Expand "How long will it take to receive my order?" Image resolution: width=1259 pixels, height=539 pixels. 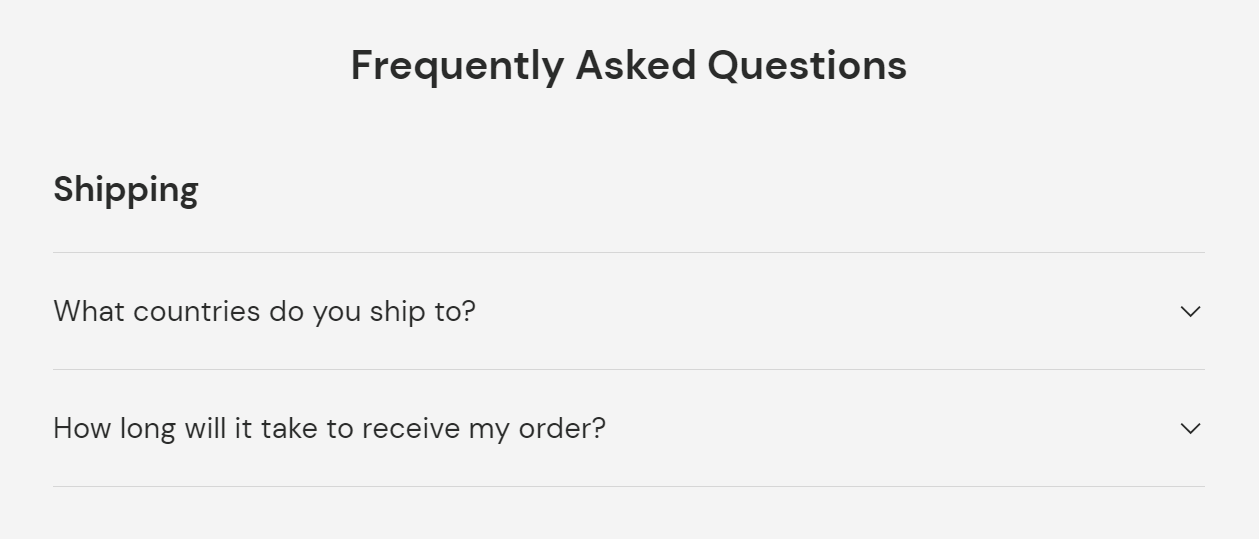coord(329,428)
